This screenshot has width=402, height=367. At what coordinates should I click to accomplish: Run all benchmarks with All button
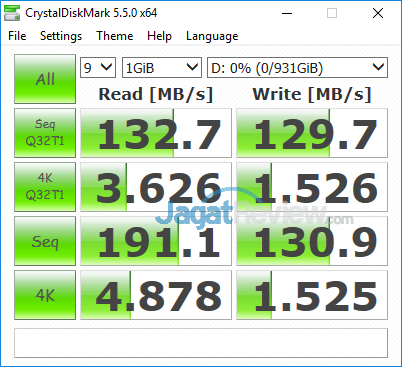(x=45, y=79)
